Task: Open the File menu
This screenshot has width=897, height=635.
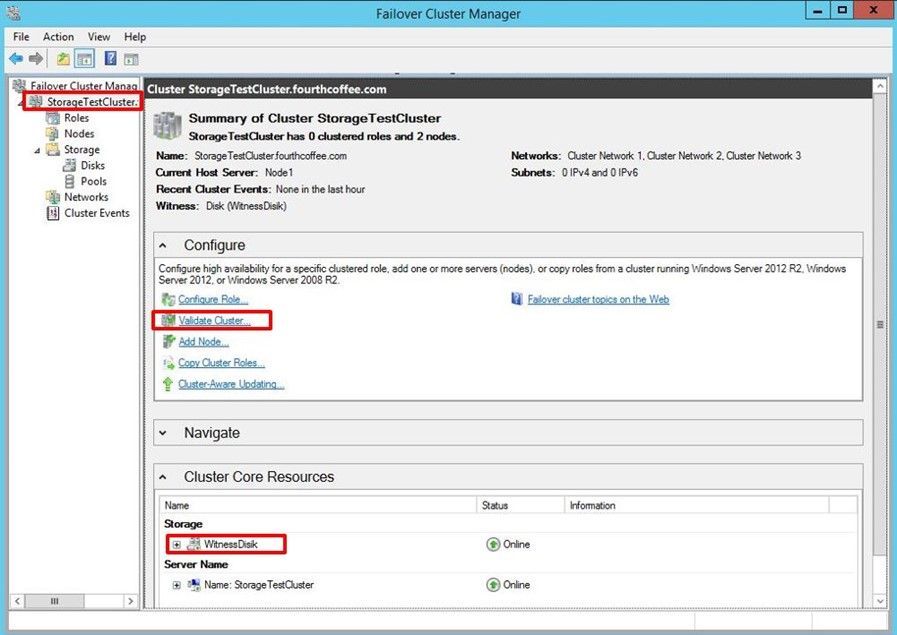Action: pos(21,37)
